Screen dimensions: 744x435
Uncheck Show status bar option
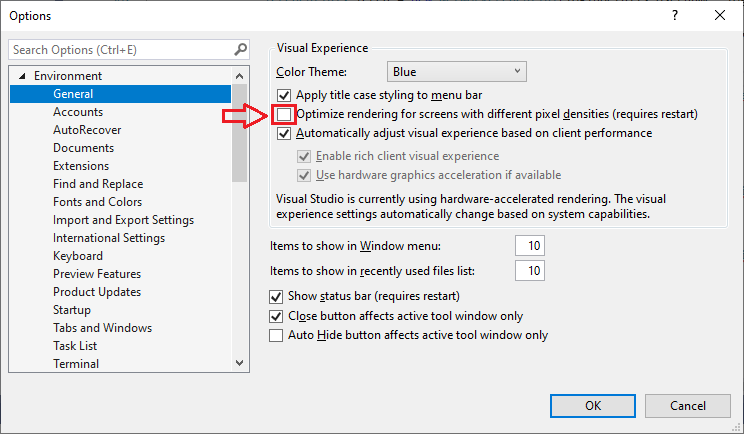pyautogui.click(x=276, y=296)
